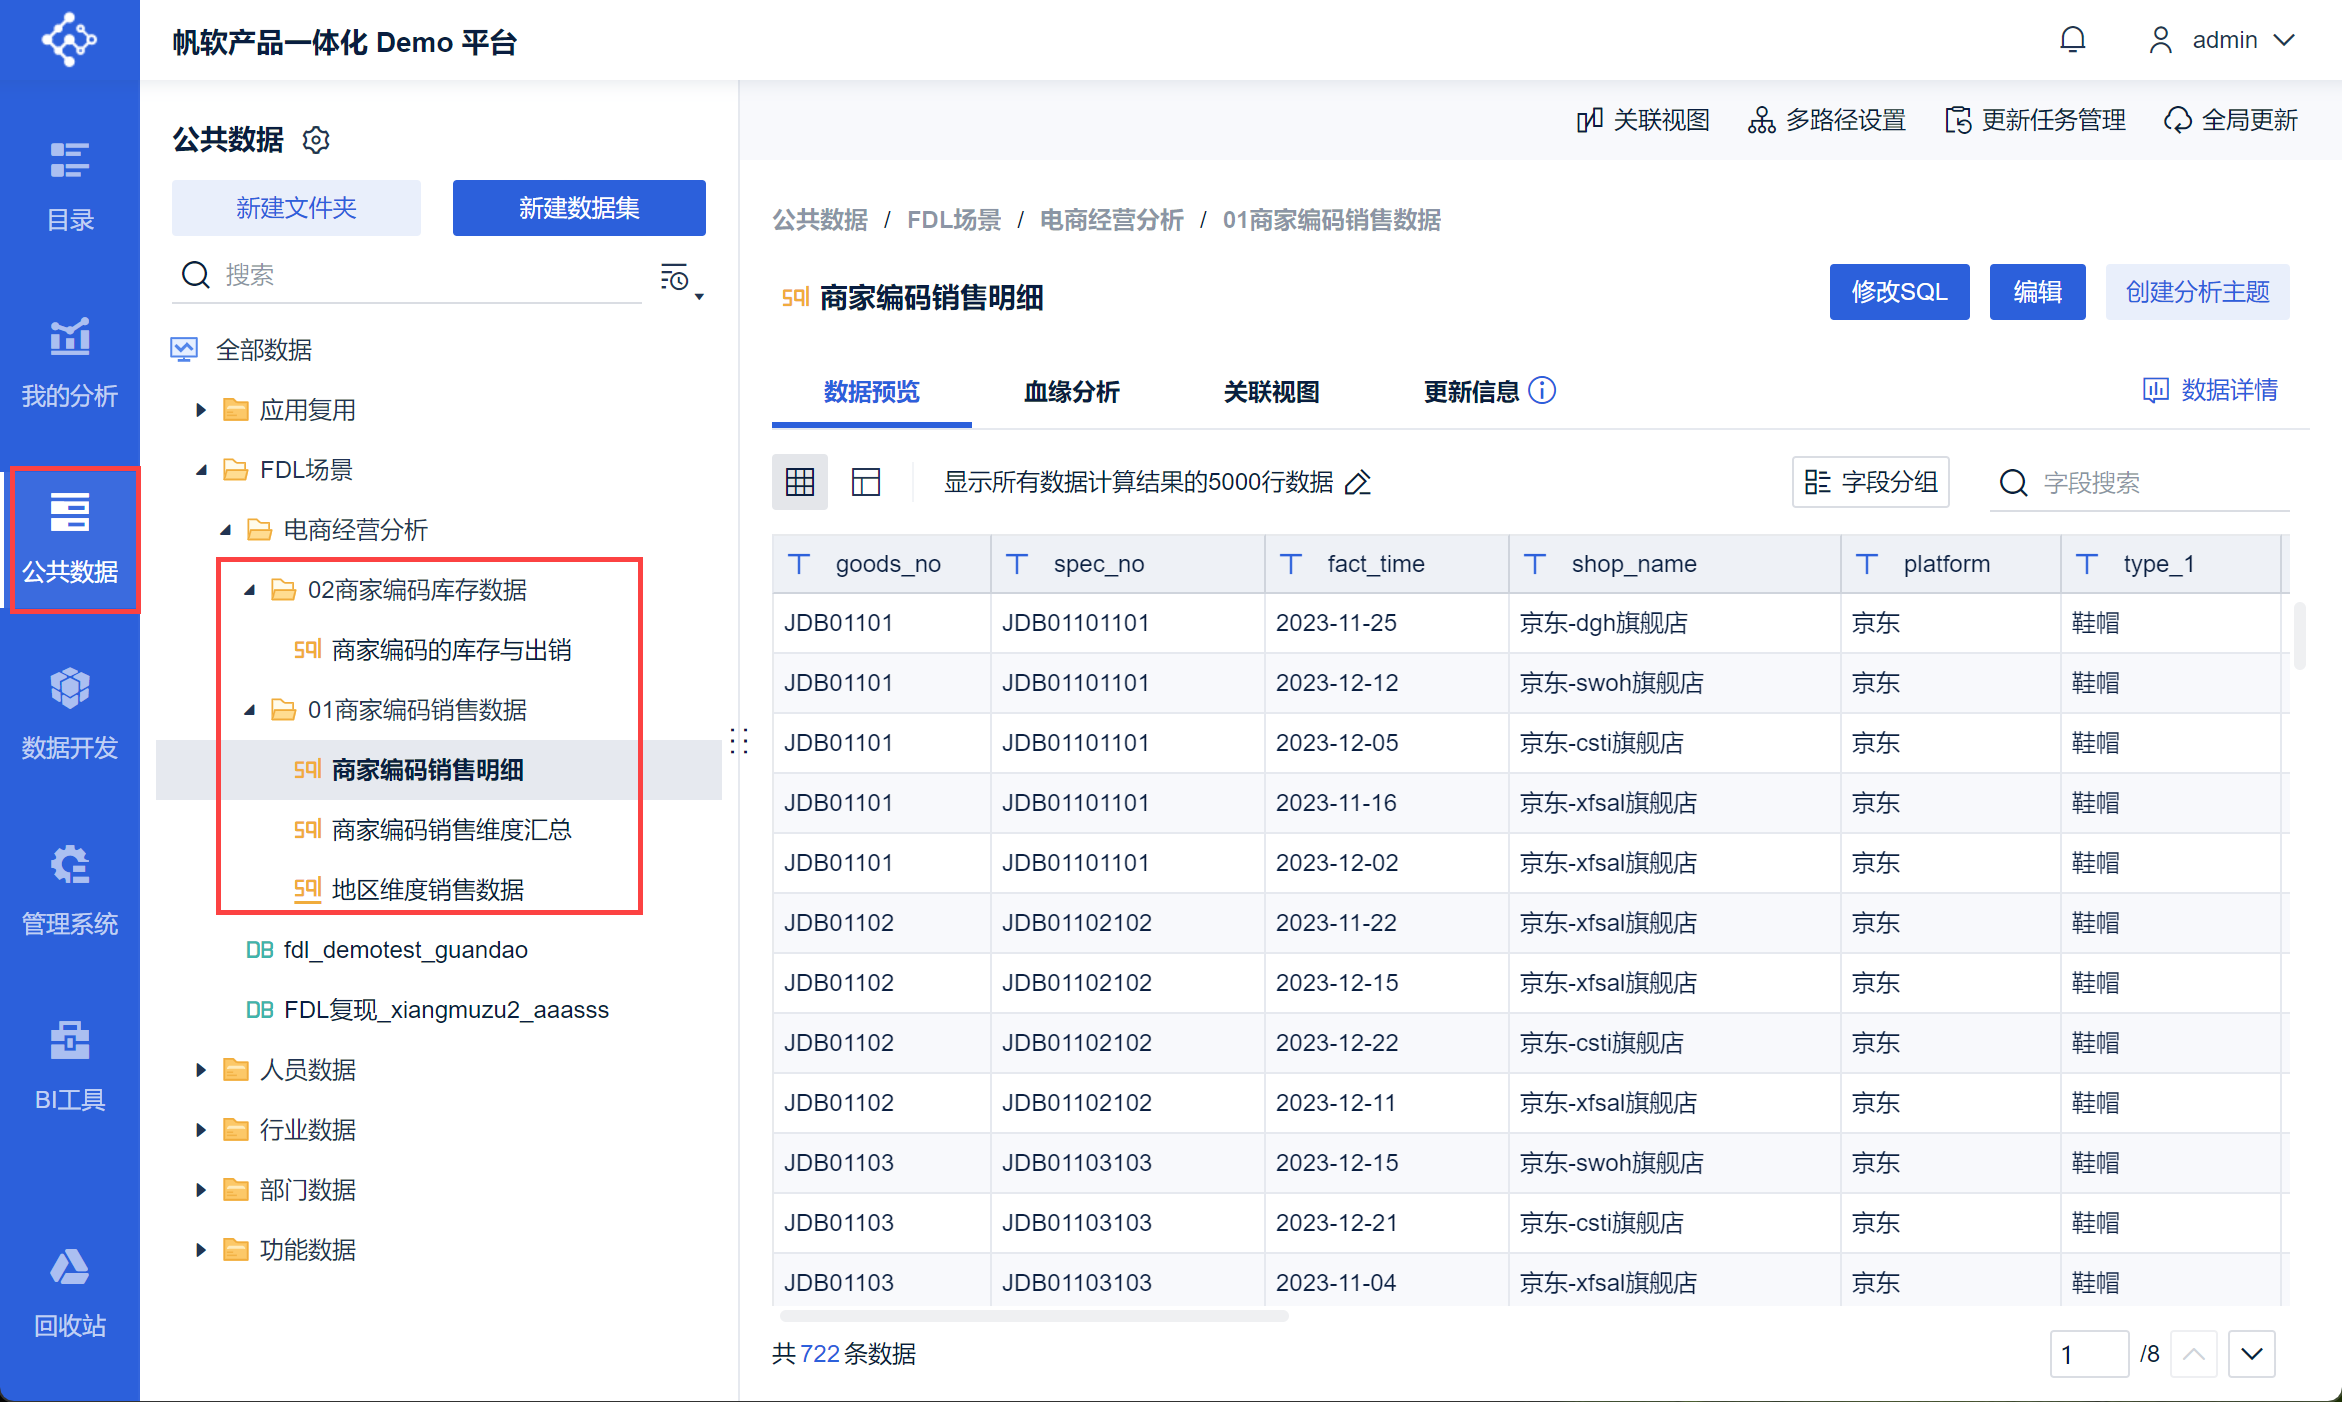The width and height of the screenshot is (2342, 1402).
Task: Edit the displayed rows pencil icon
Action: 1358,483
